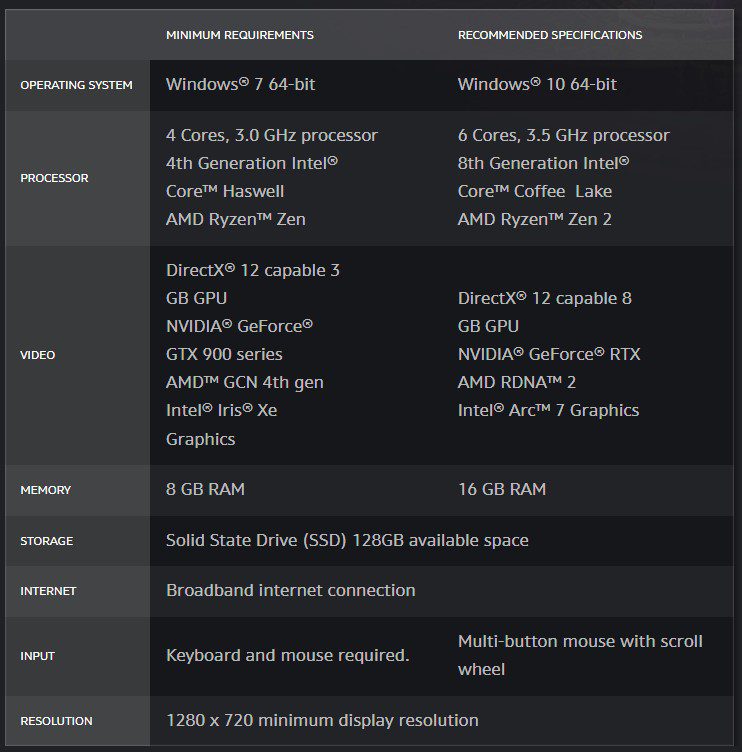Click the Intel Arc 7 Graphics text
The width and height of the screenshot is (742, 752).
coord(548,410)
